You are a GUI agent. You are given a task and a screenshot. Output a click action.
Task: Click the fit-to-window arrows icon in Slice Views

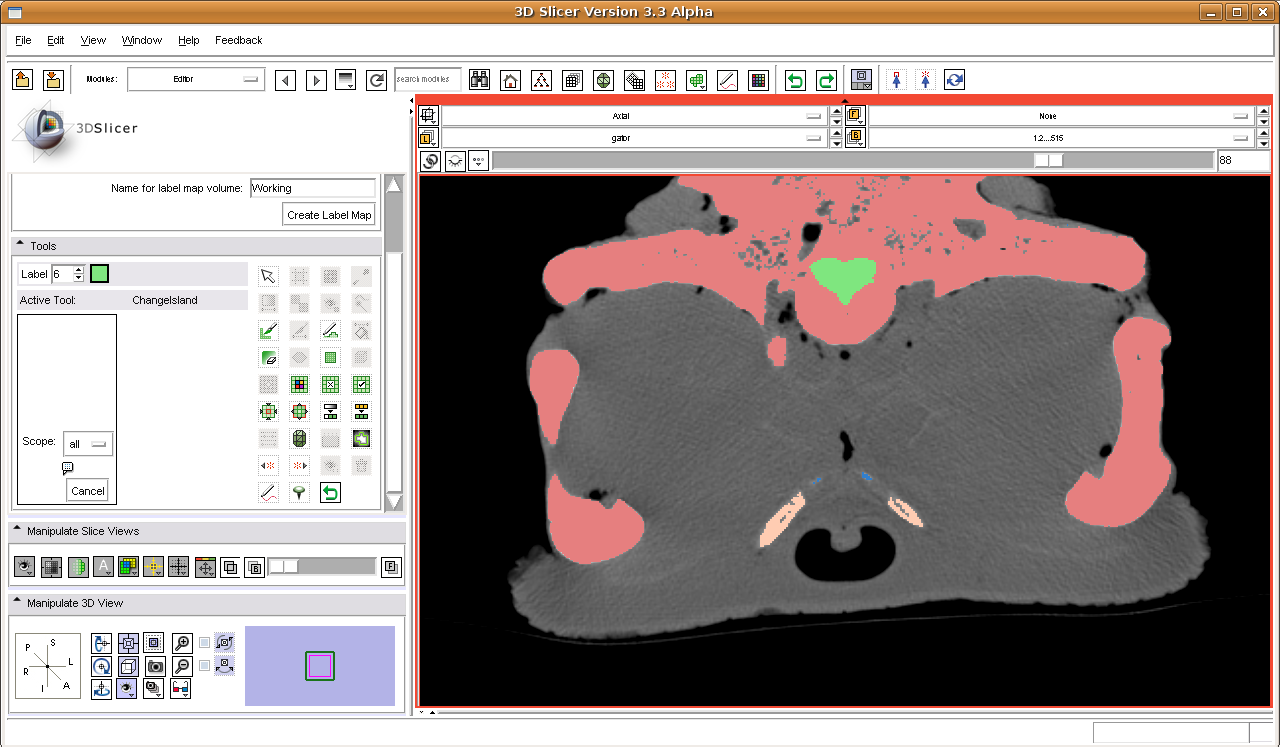coord(205,567)
